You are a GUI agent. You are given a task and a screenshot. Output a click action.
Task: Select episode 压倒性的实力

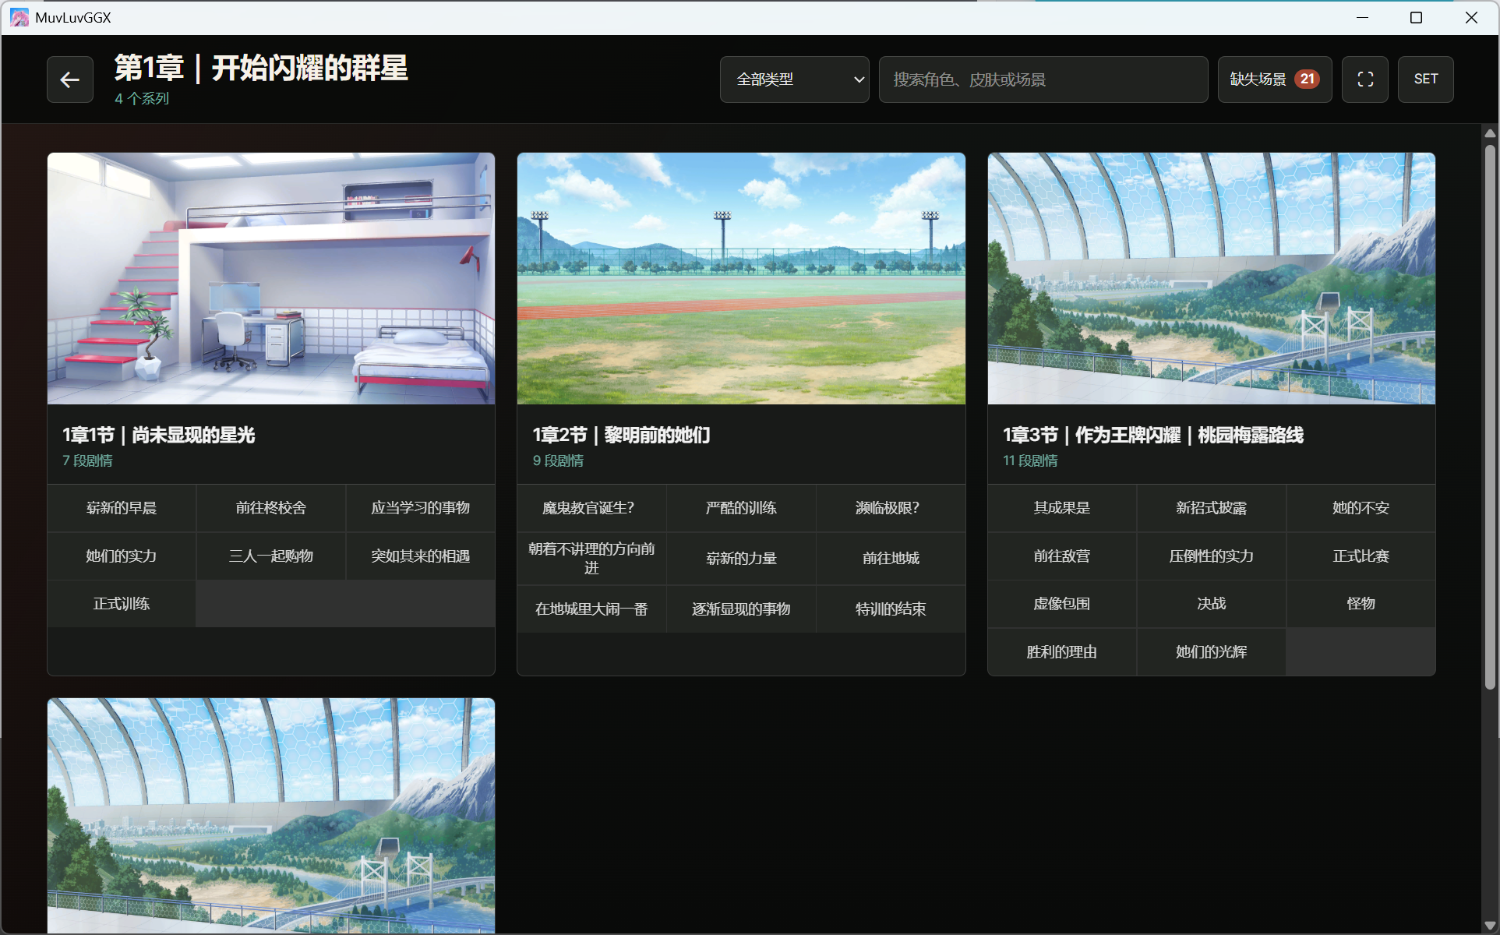(x=1211, y=556)
